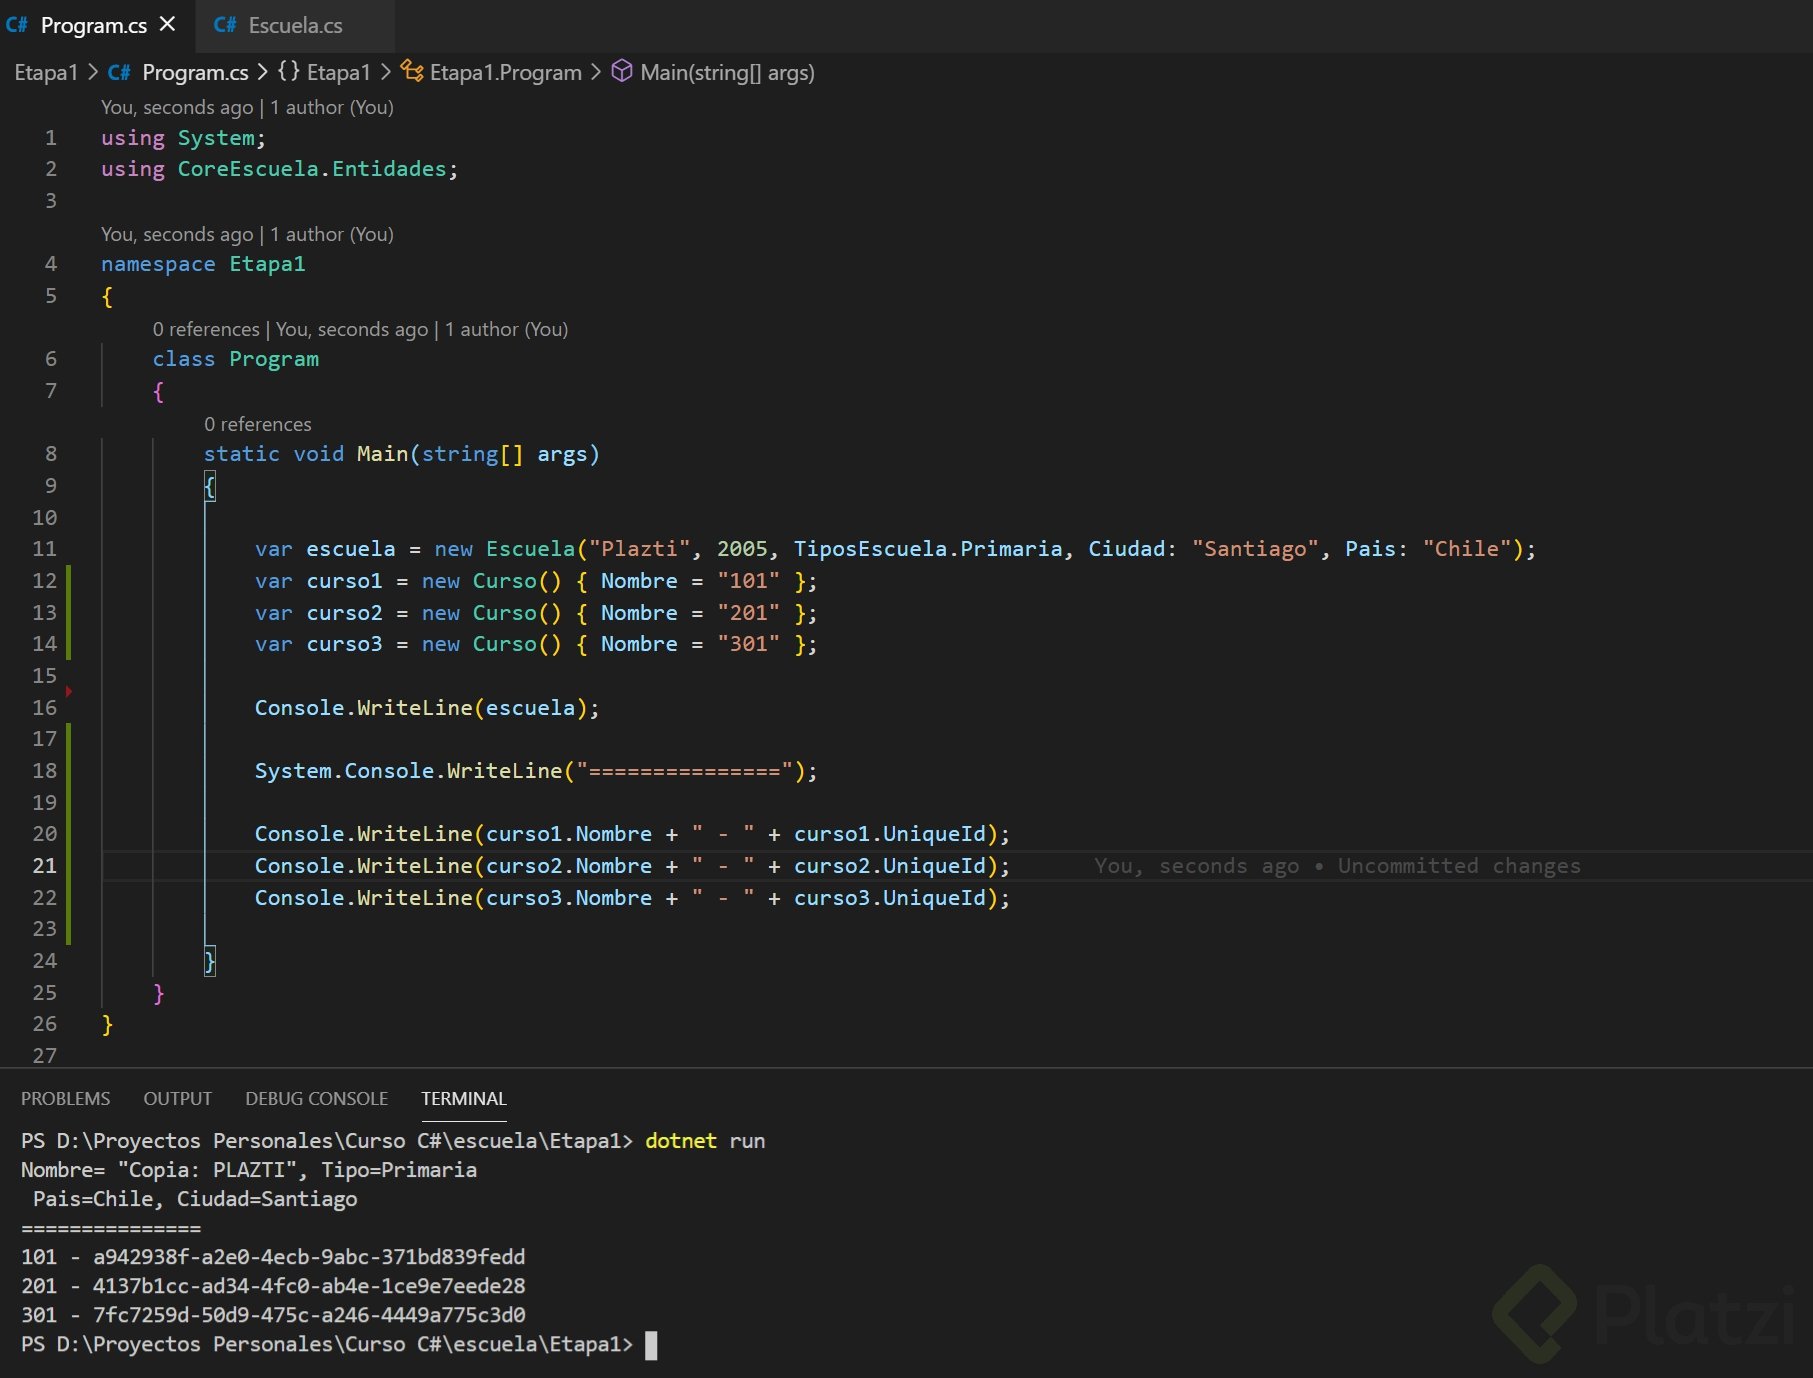1813x1378 pixels.
Task: Click the Pais=Chile, Ciudad=Santiago terminal line
Action: point(195,1199)
